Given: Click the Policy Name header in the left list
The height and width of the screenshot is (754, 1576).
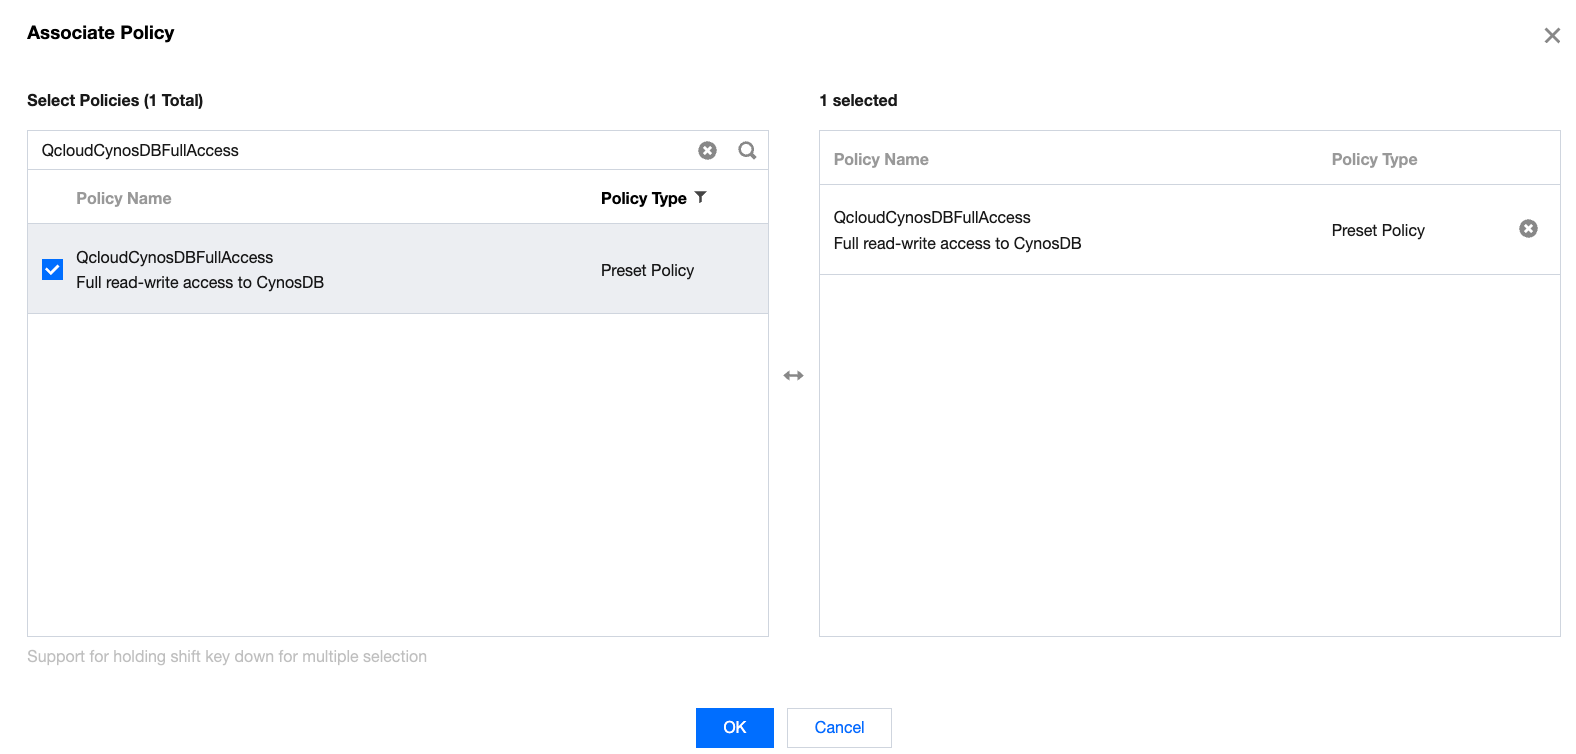Looking at the screenshot, I should 124,198.
